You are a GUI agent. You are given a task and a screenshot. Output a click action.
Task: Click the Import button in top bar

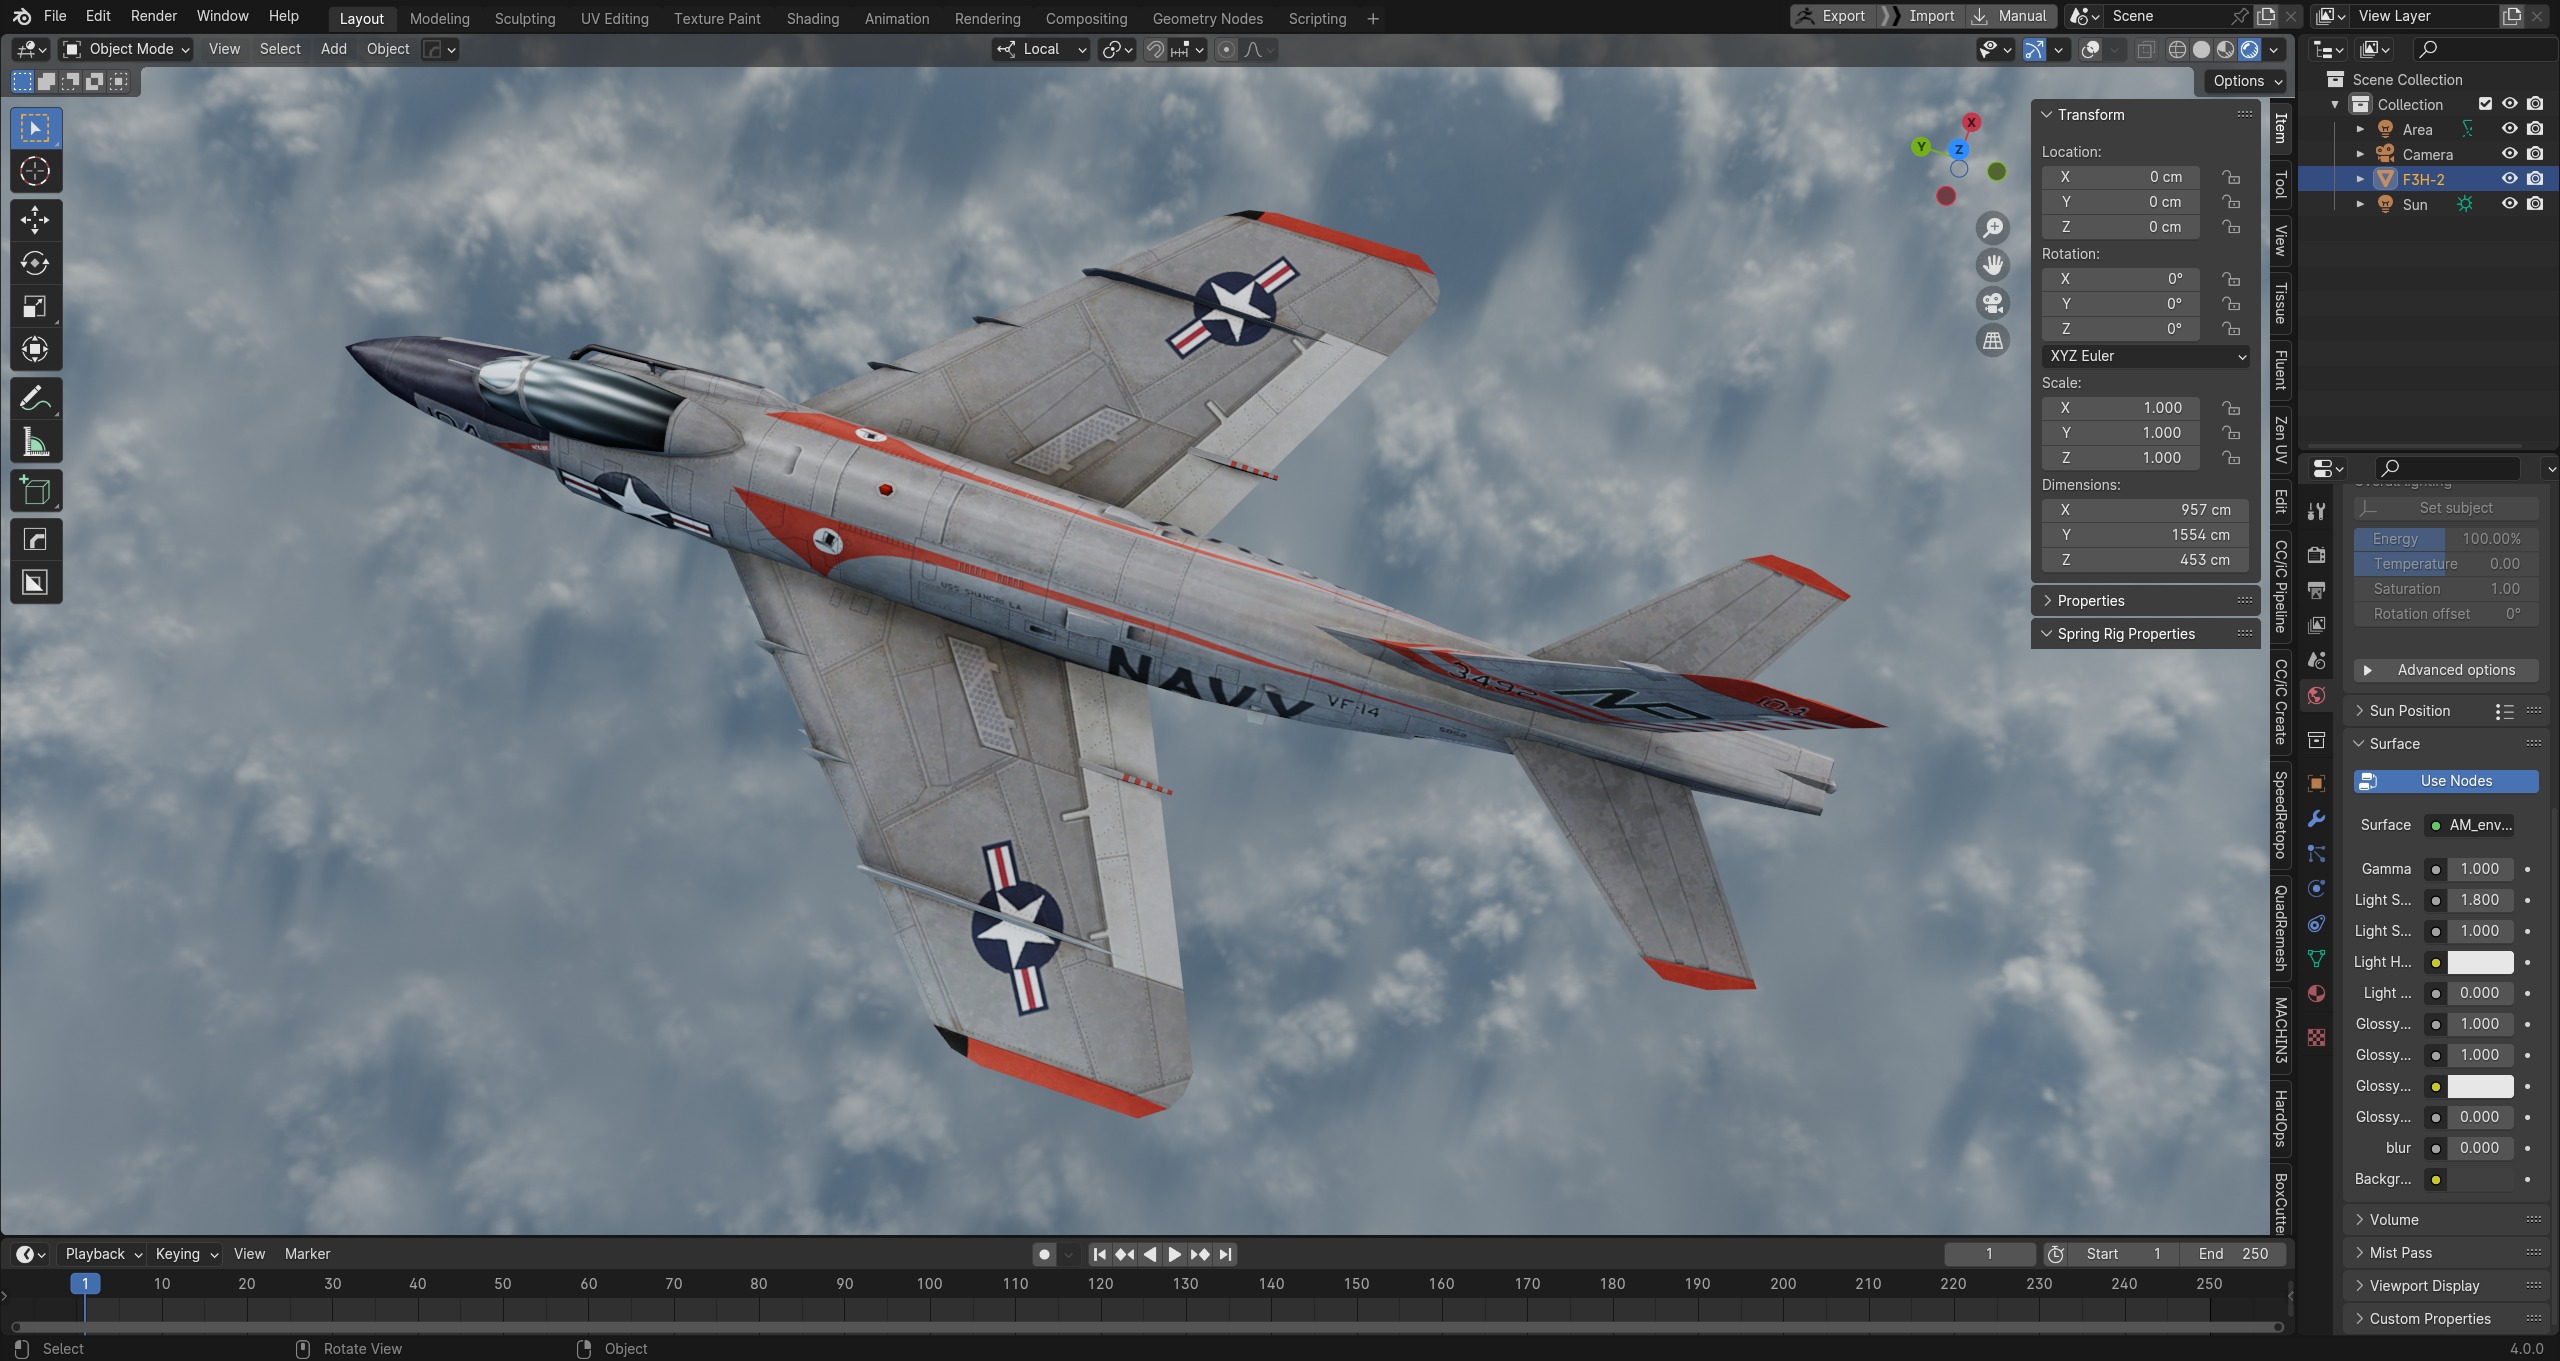click(x=1919, y=16)
